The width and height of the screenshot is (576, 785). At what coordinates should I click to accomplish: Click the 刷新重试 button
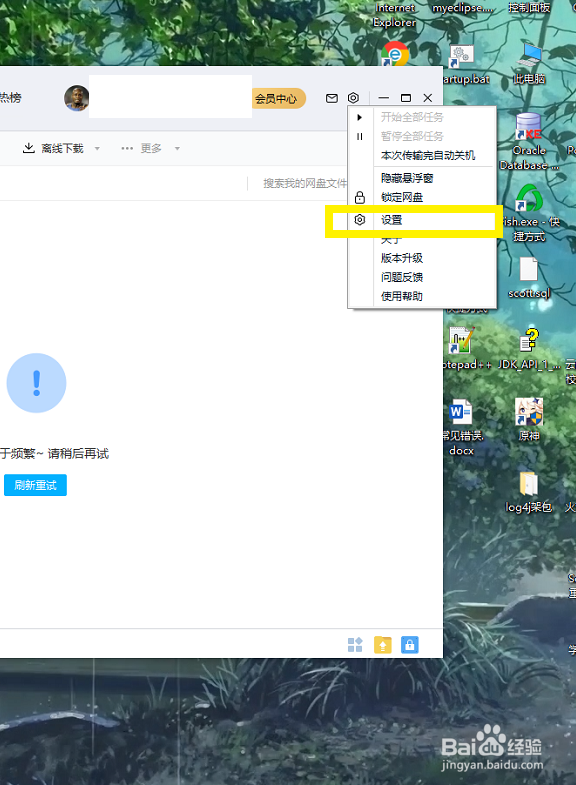(35, 485)
